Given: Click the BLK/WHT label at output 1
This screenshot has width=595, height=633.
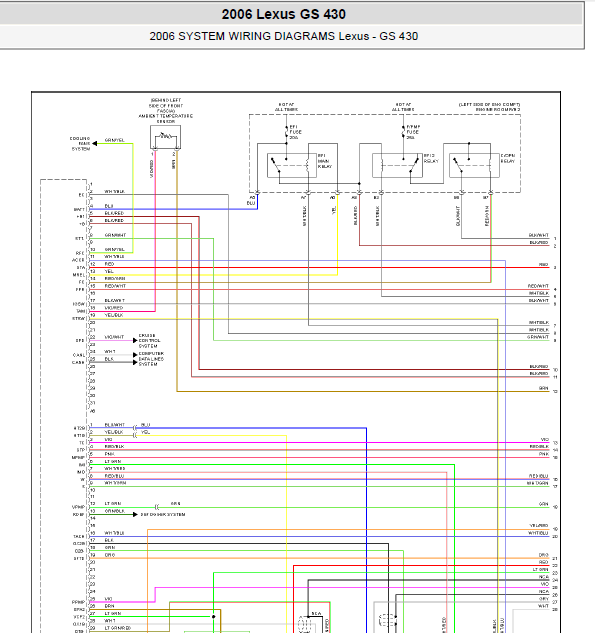Looking at the screenshot, I should coord(538,235).
